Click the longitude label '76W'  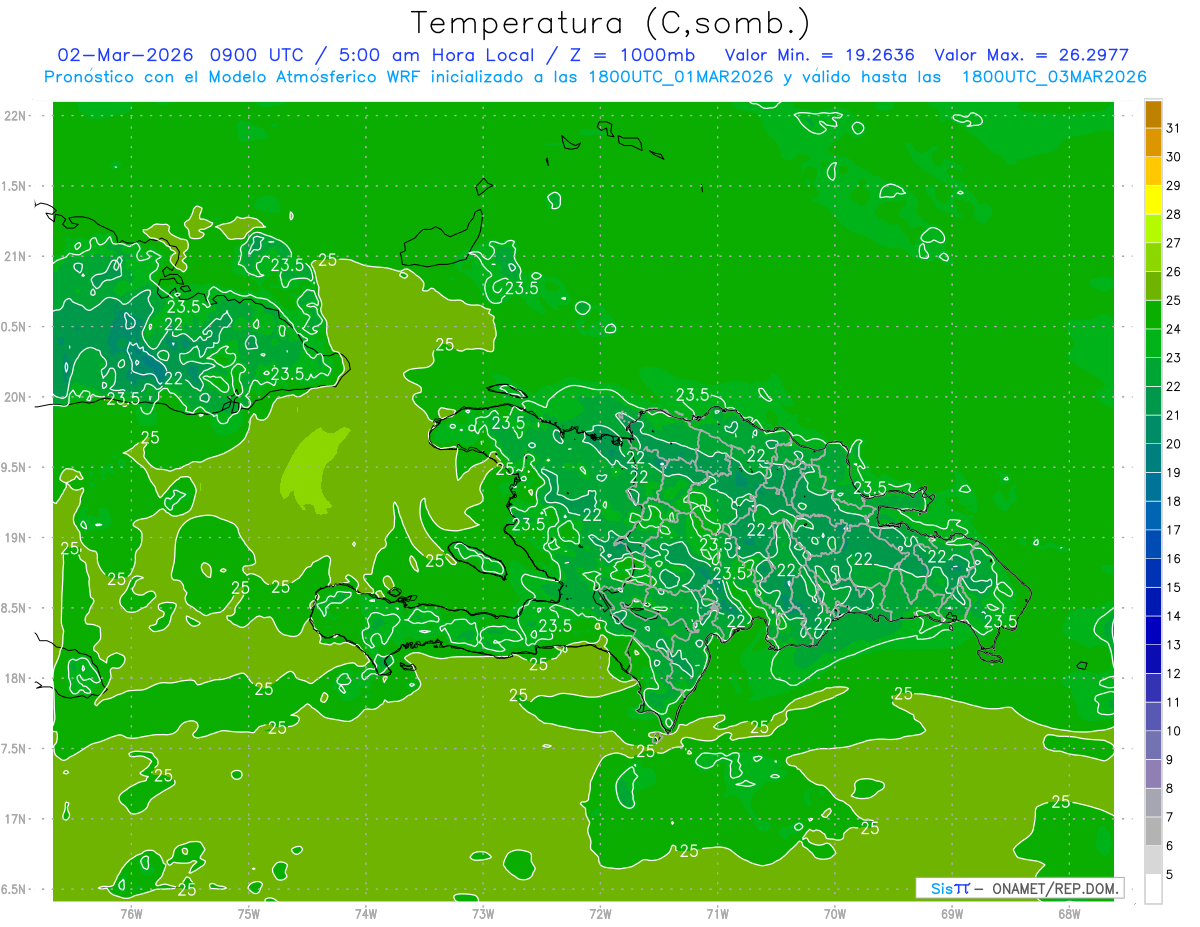point(131,913)
